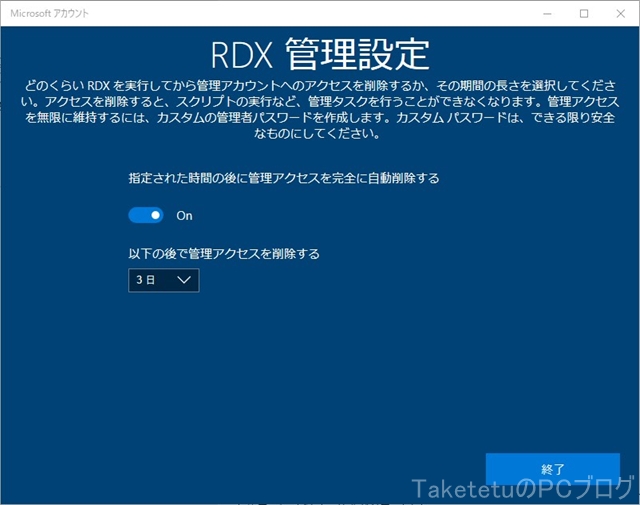Open the 3日 duration dropdown
The height and width of the screenshot is (505, 640).
[x=164, y=280]
